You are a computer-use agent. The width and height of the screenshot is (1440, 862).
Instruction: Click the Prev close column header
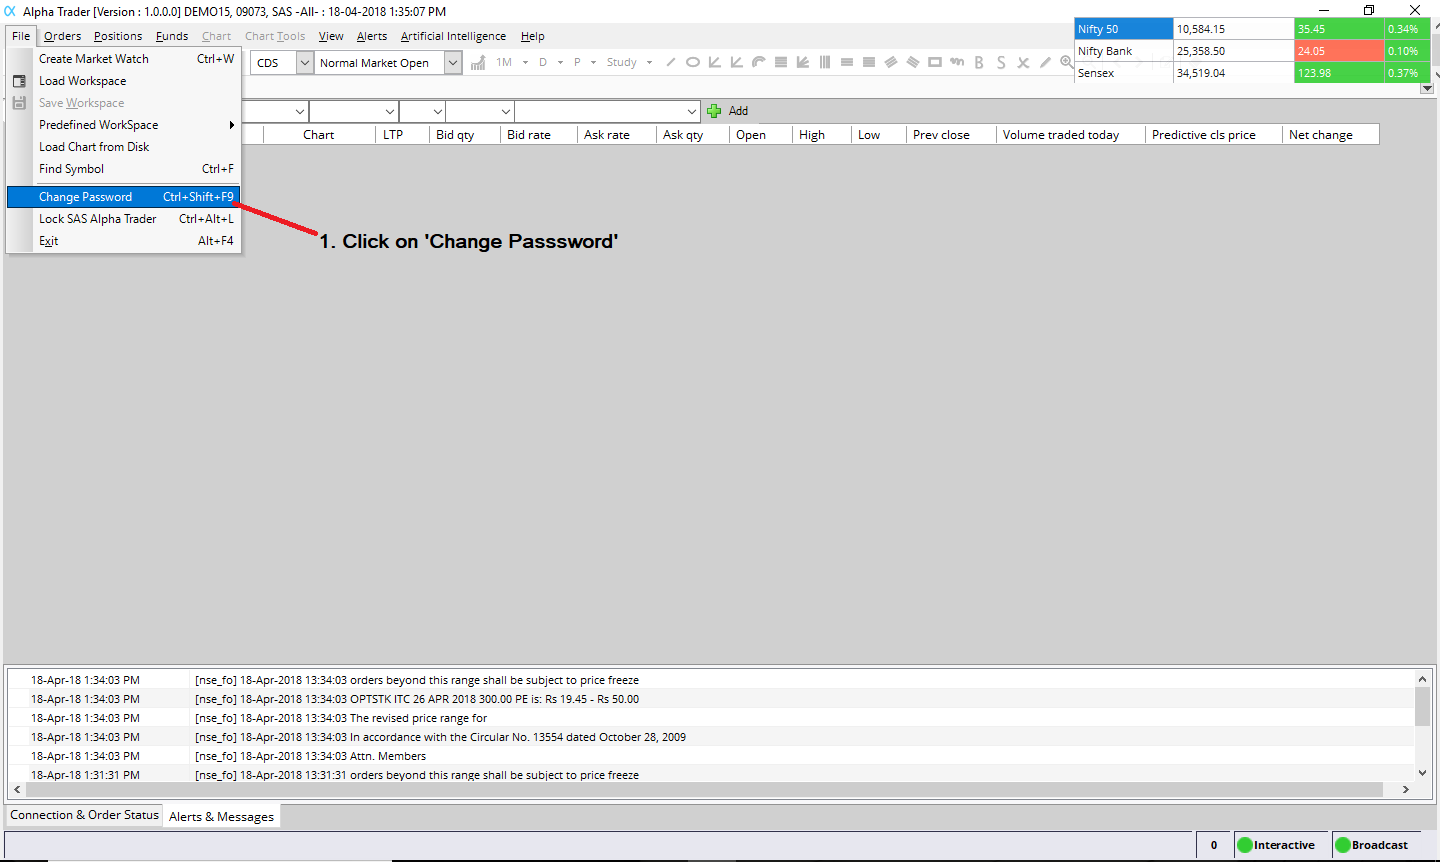951,135
